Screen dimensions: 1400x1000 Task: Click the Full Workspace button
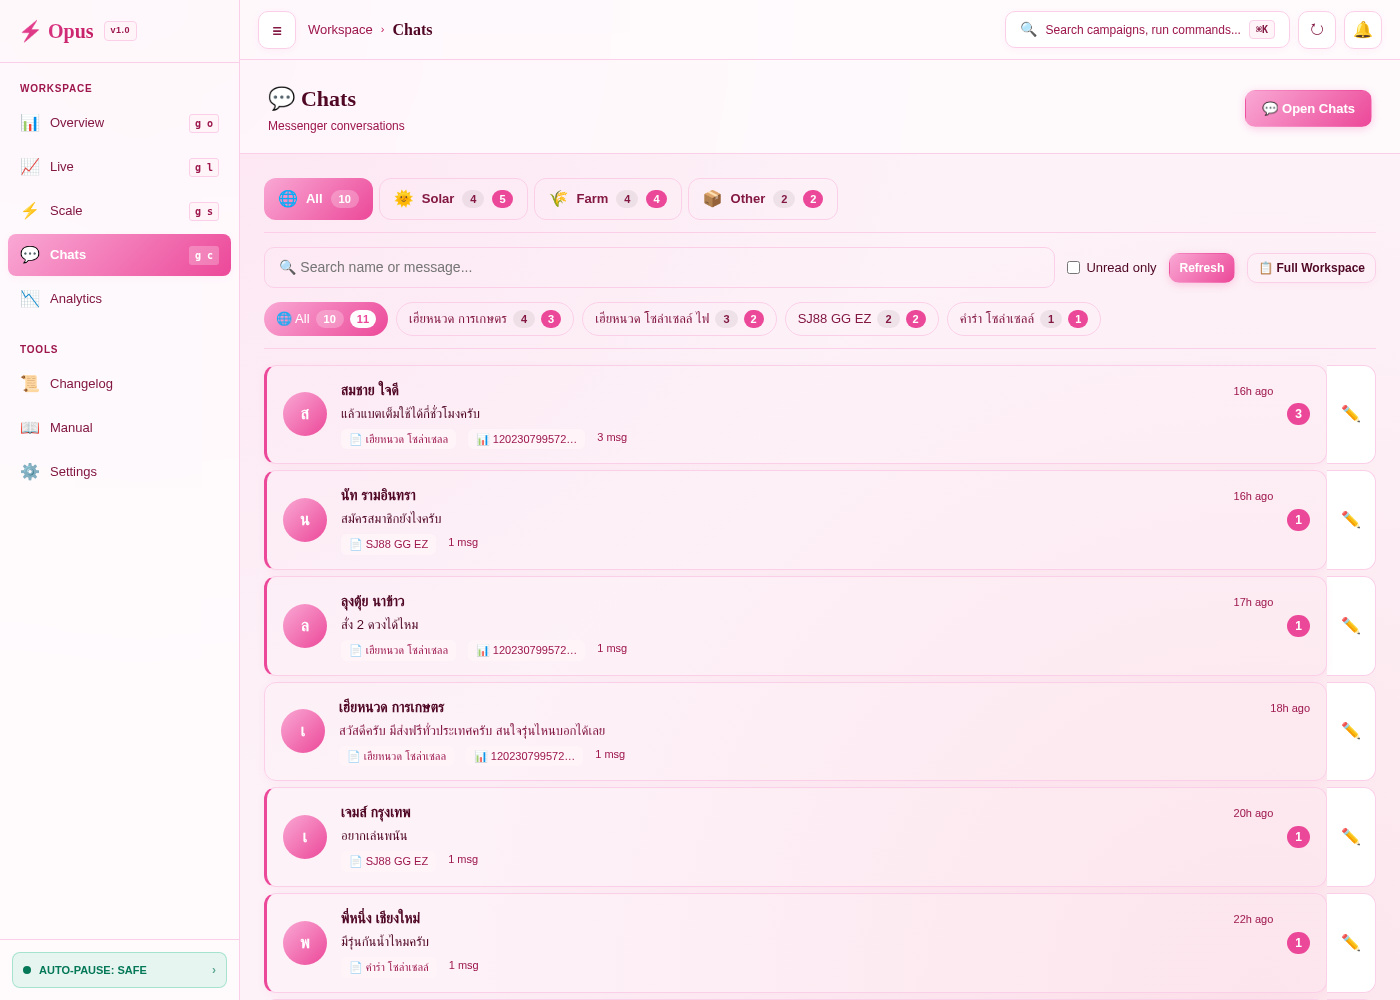[1311, 268]
